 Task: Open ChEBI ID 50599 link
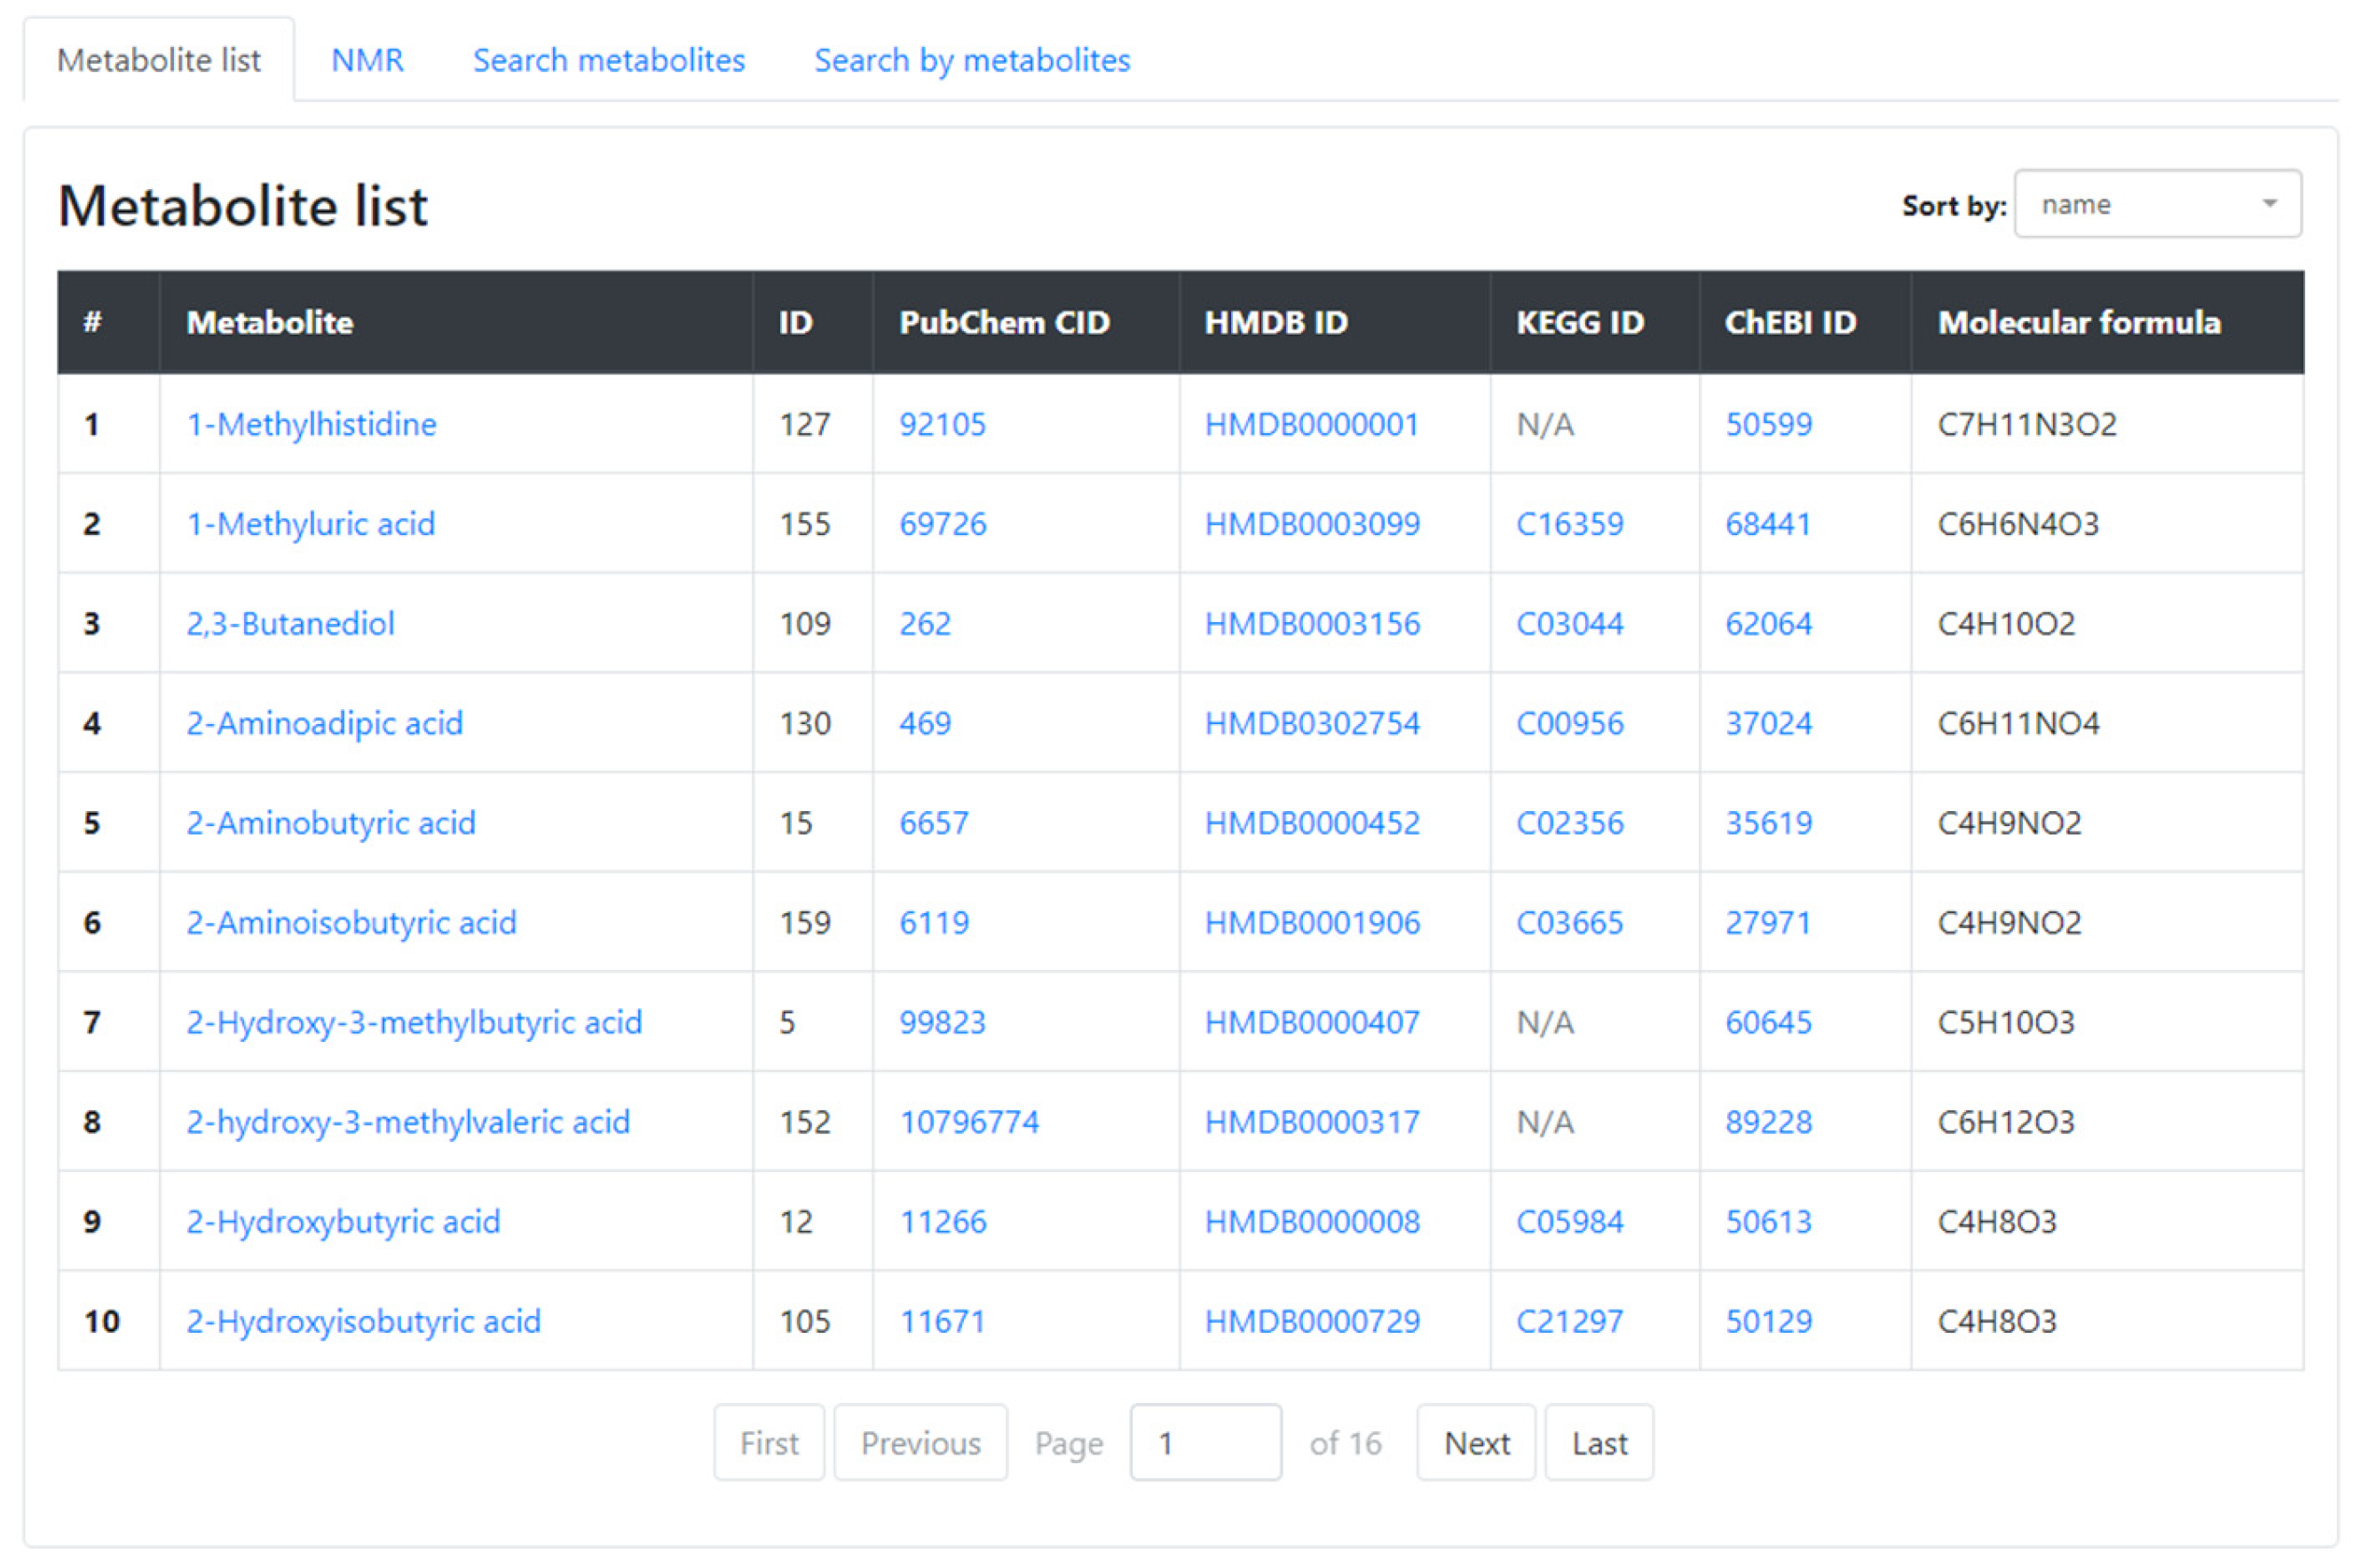point(1769,424)
